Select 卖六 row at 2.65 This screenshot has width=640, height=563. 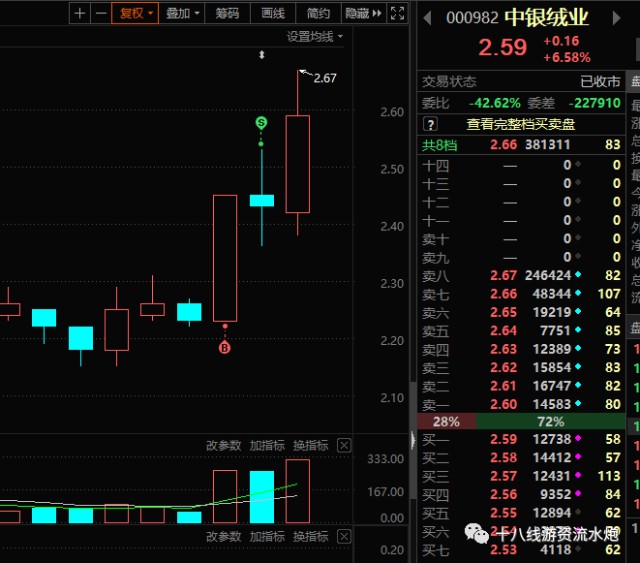(521, 312)
